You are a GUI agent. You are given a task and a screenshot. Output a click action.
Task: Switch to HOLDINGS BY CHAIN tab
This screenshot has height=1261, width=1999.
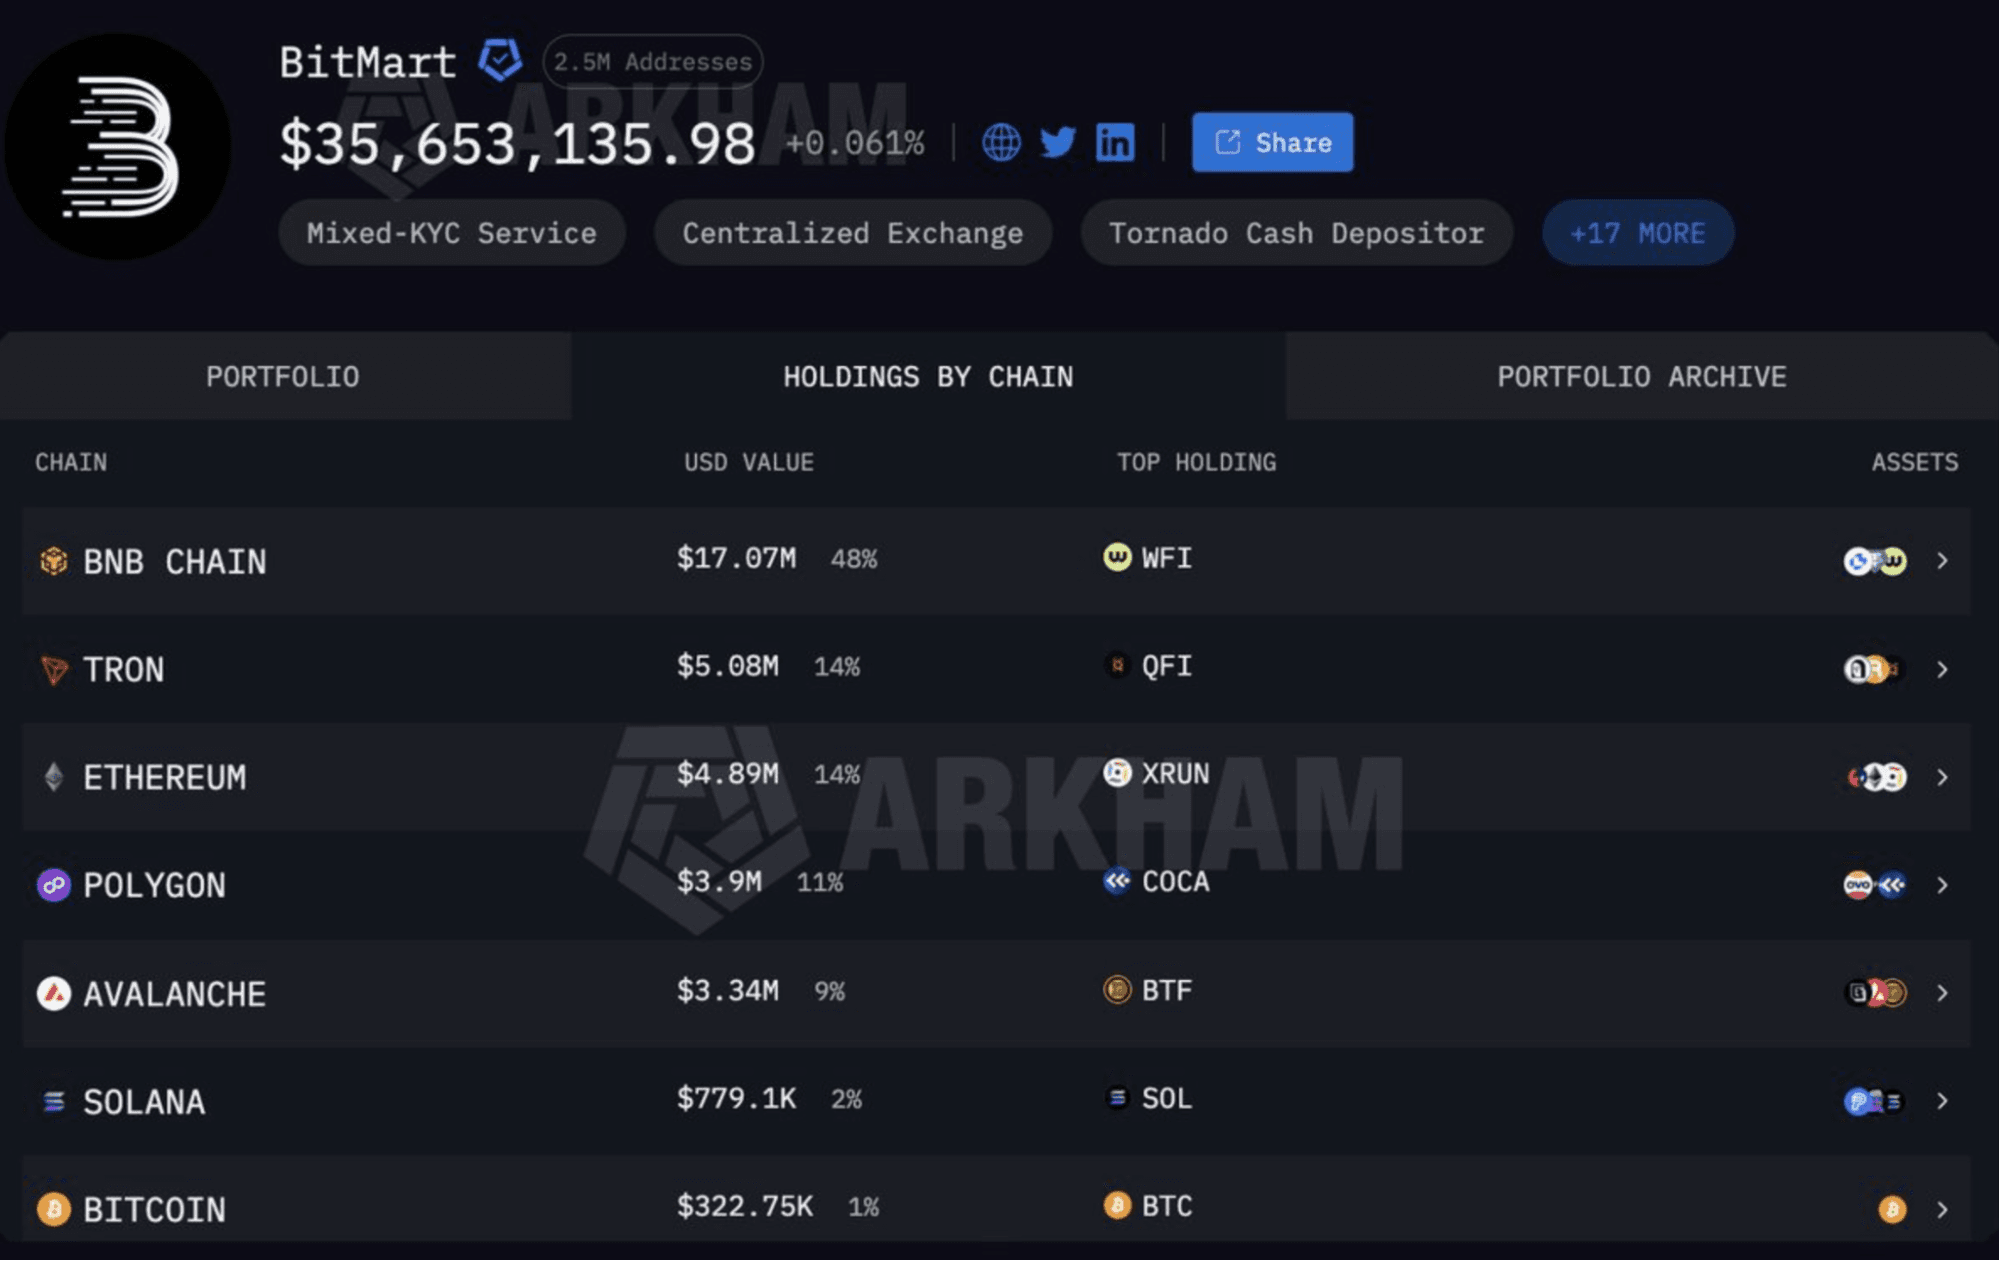point(928,376)
